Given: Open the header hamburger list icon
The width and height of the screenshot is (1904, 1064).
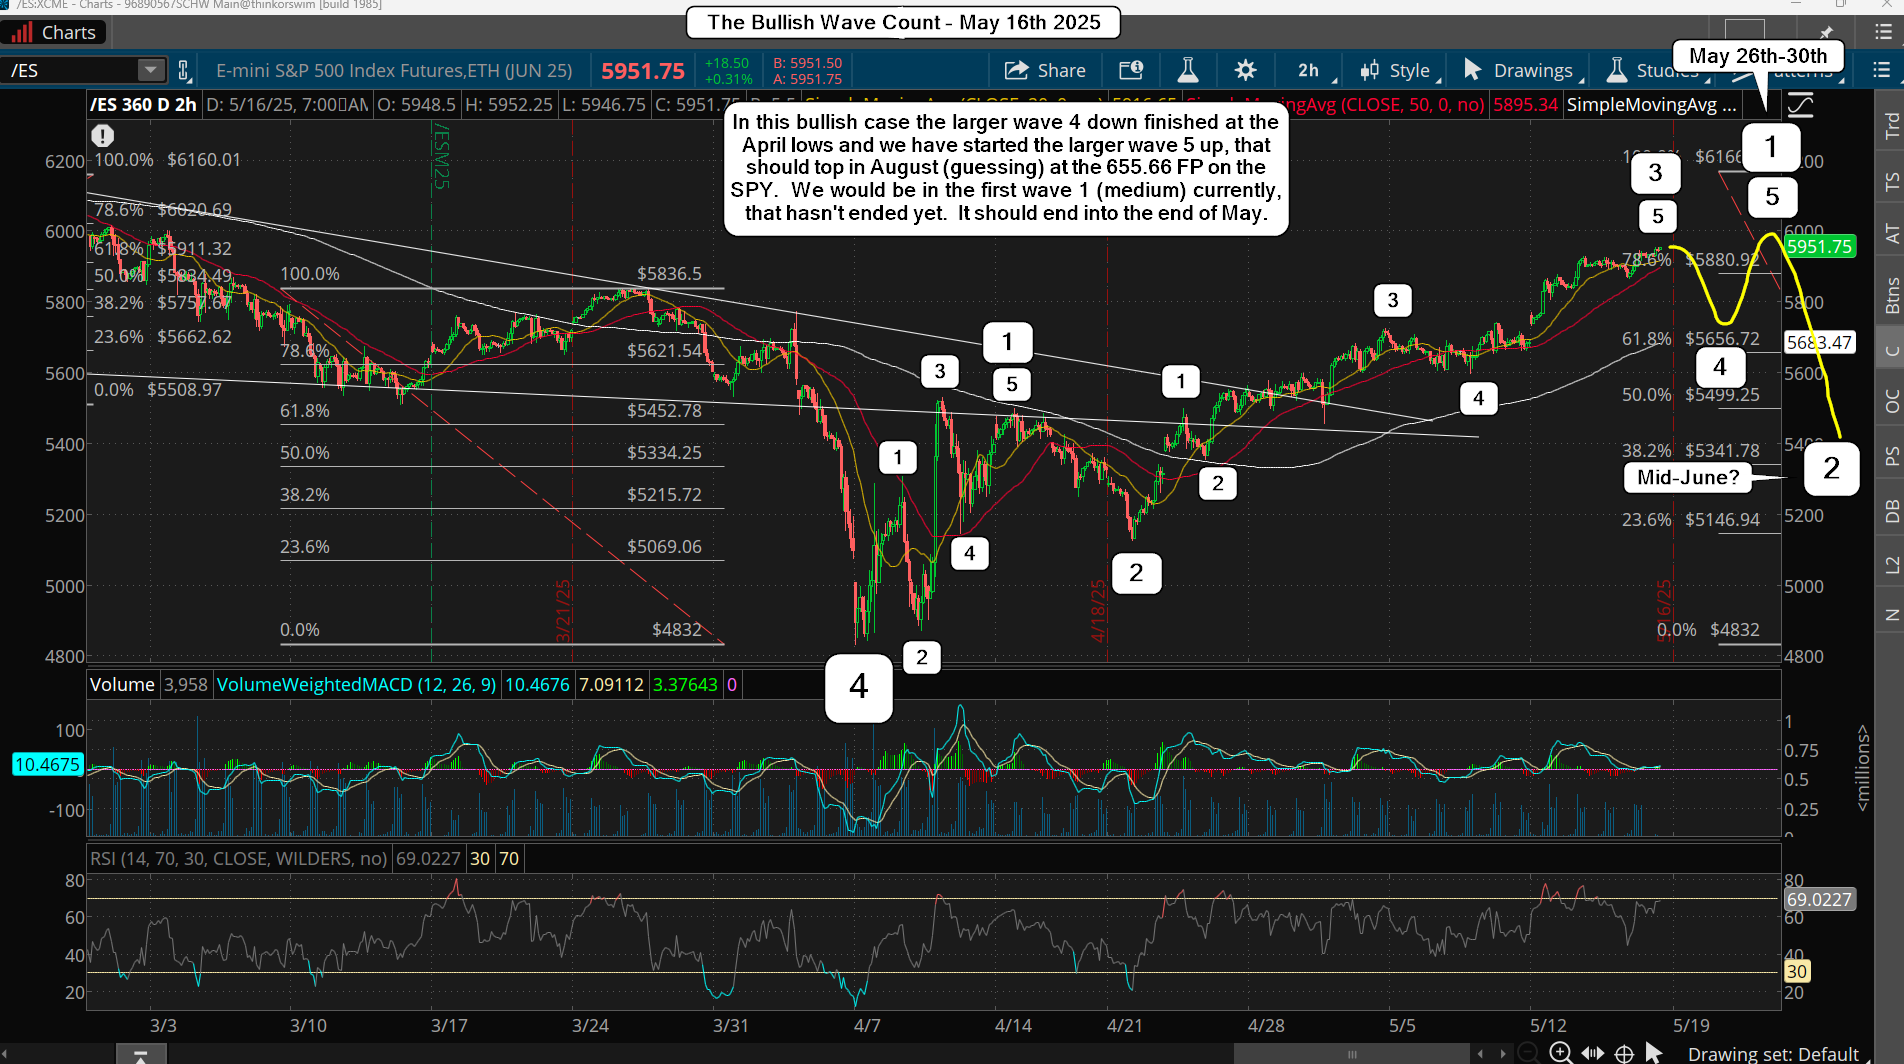Looking at the screenshot, I should 1883,32.
